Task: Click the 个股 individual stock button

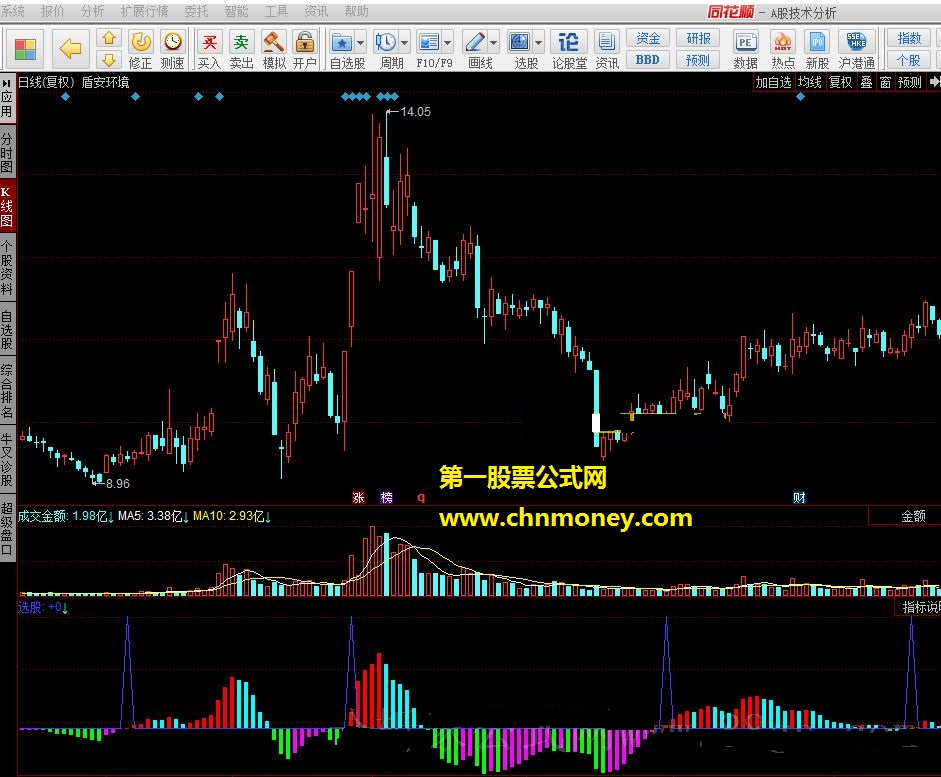Action: click(x=909, y=59)
